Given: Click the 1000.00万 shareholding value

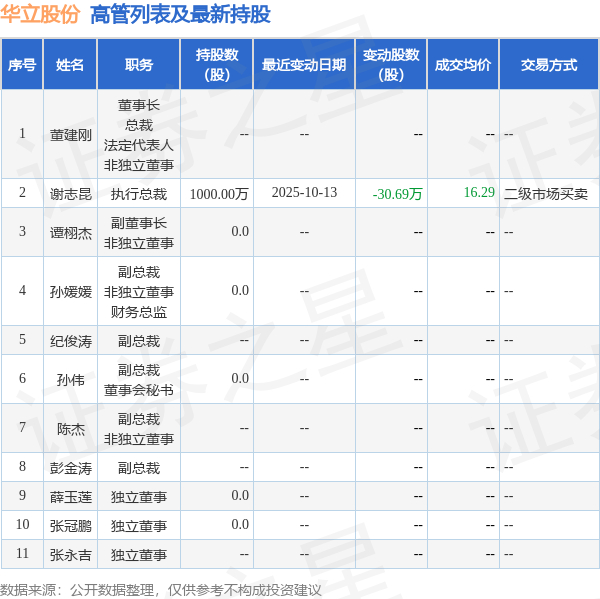Looking at the screenshot, I should [219, 194].
